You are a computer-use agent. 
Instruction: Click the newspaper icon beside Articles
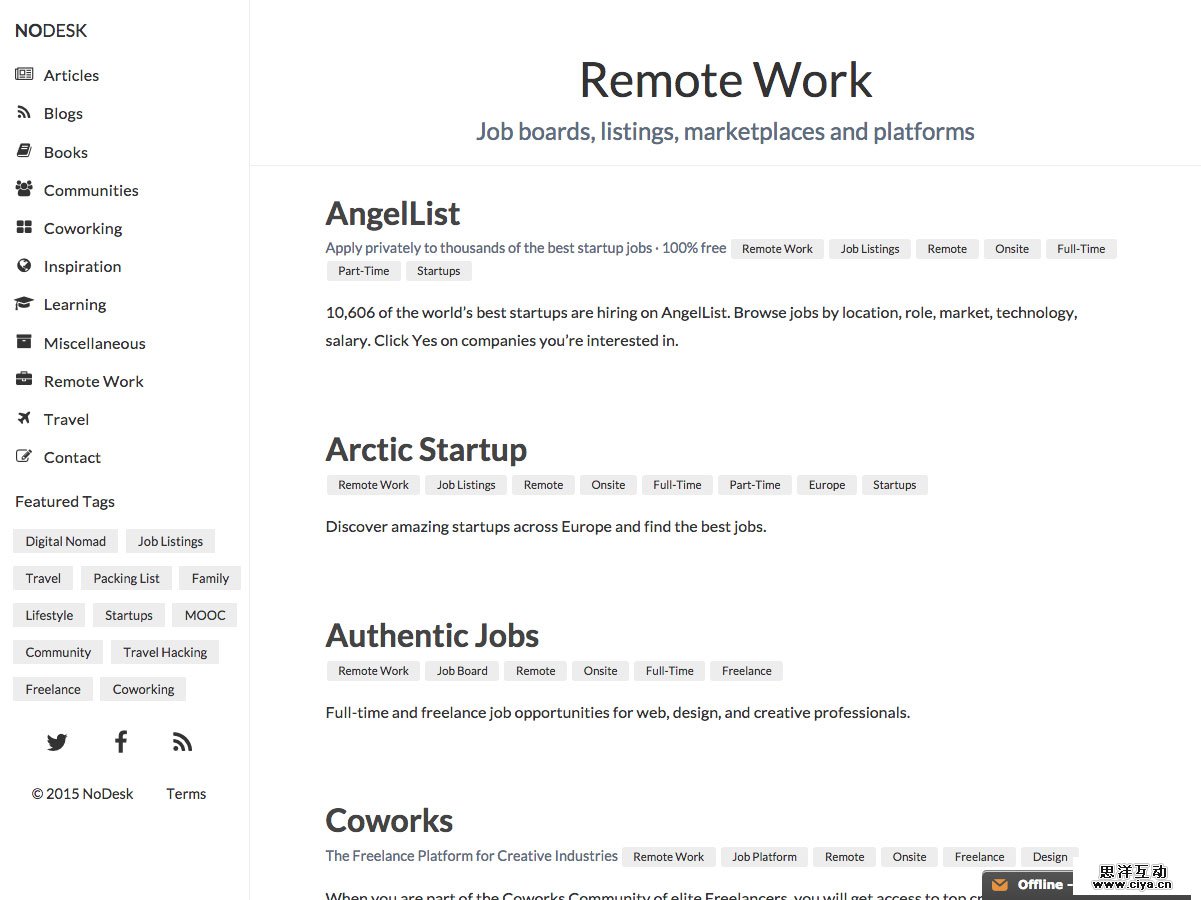(x=24, y=74)
